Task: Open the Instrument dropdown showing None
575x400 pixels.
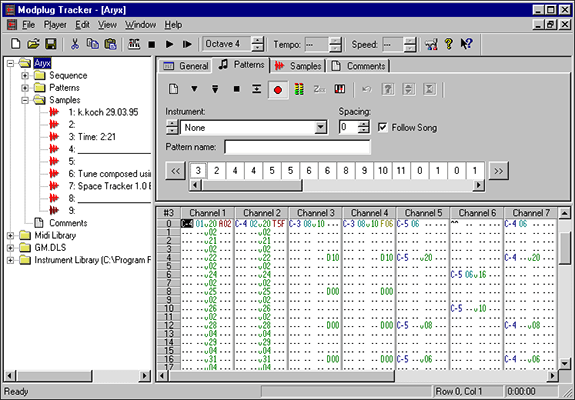Action: click(321, 128)
